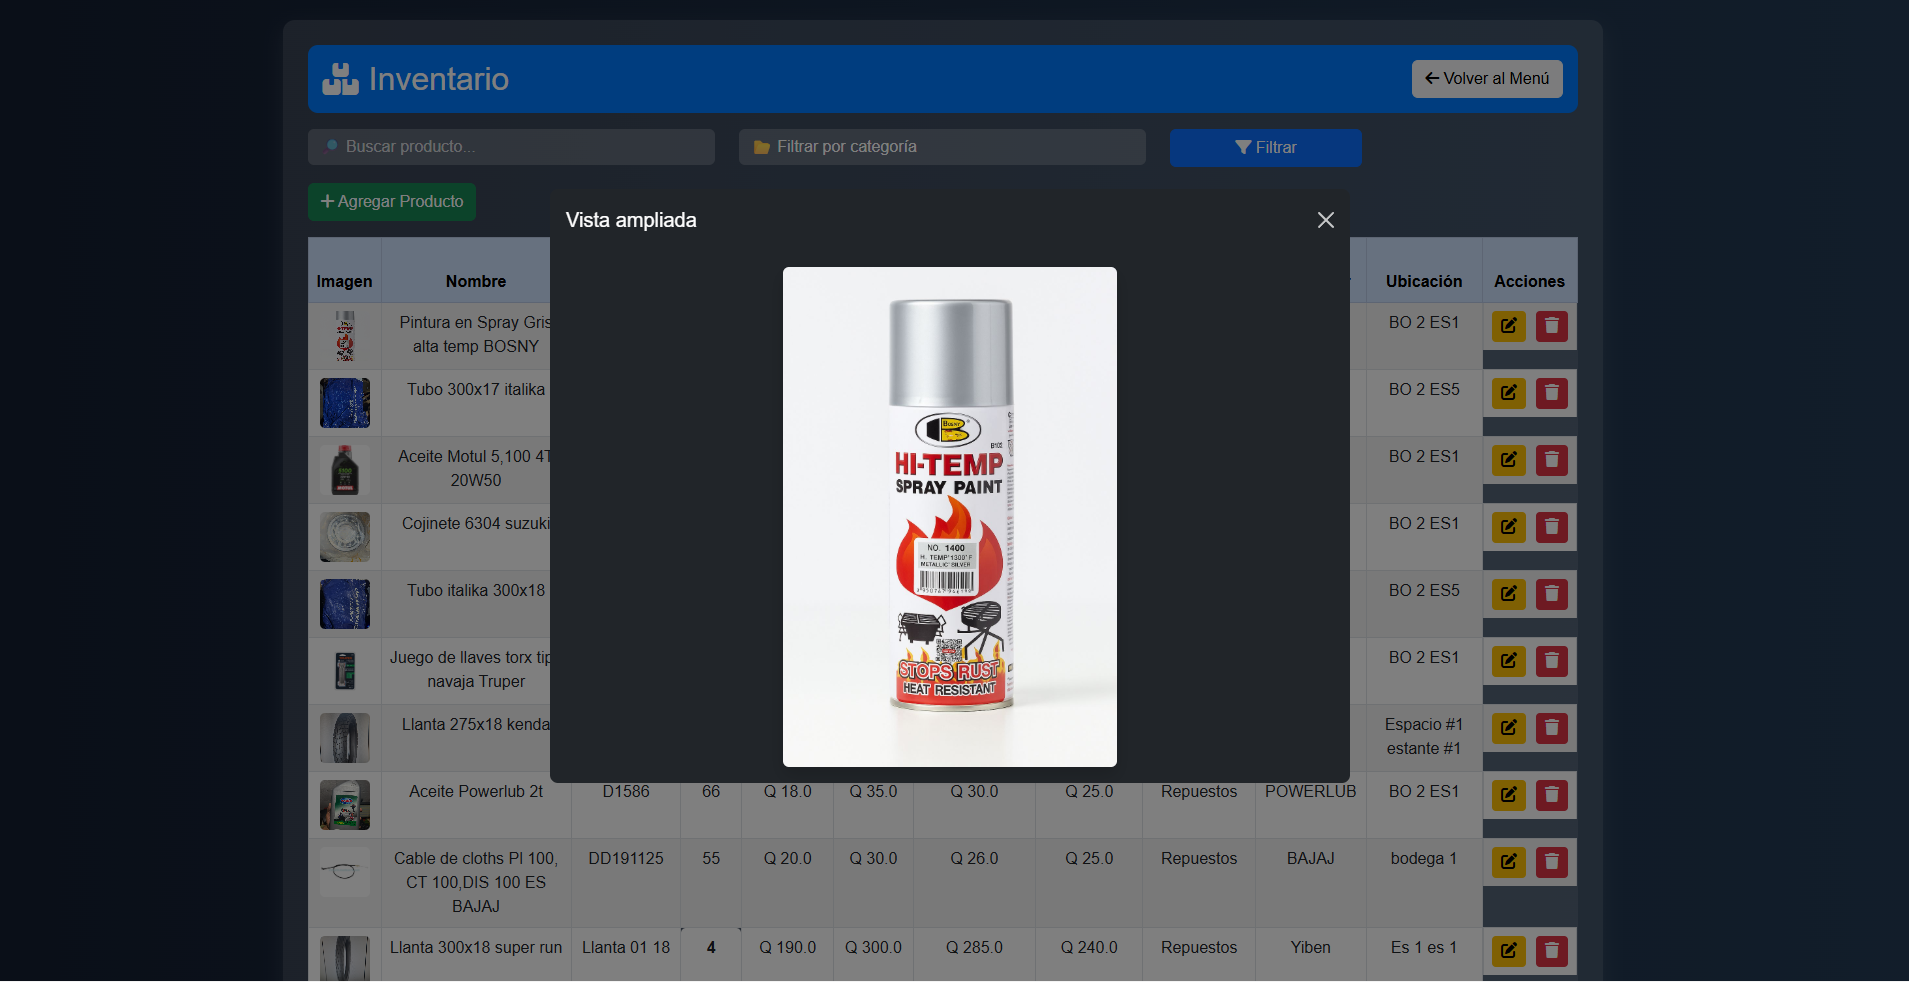Viewport: 1909px width, 982px height.
Task: Click the Inventario boxes icon
Action: [340, 79]
